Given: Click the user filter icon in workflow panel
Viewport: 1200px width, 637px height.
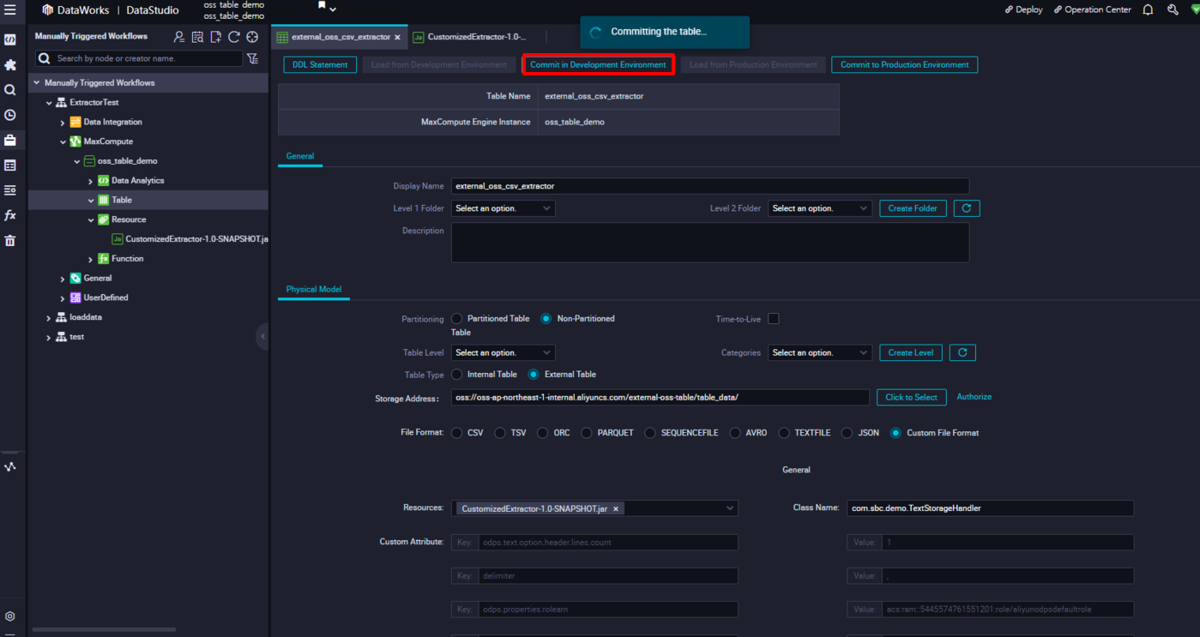Looking at the screenshot, I should click(179, 37).
